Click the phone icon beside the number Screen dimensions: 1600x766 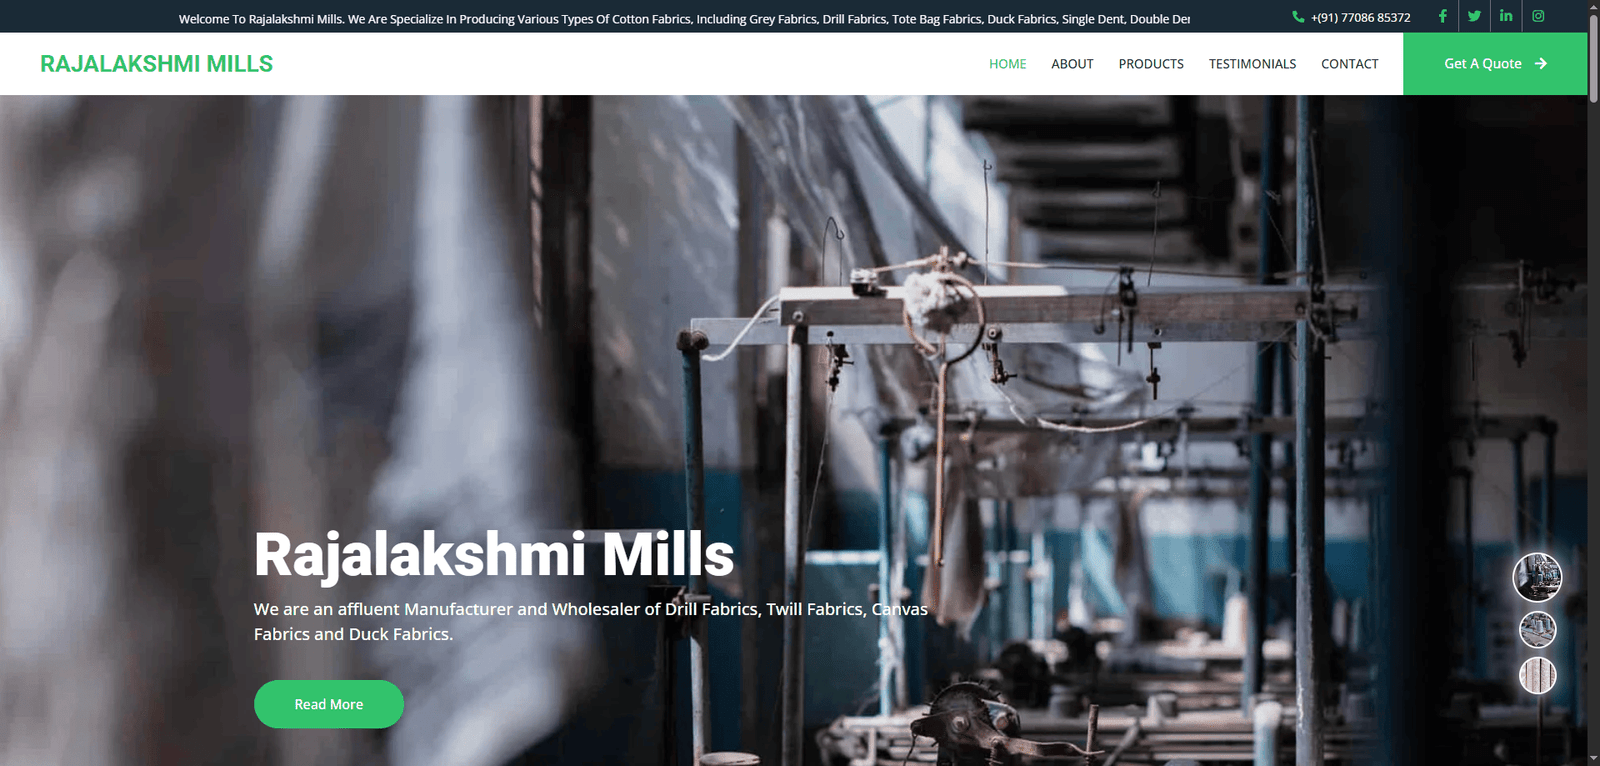1298,17
